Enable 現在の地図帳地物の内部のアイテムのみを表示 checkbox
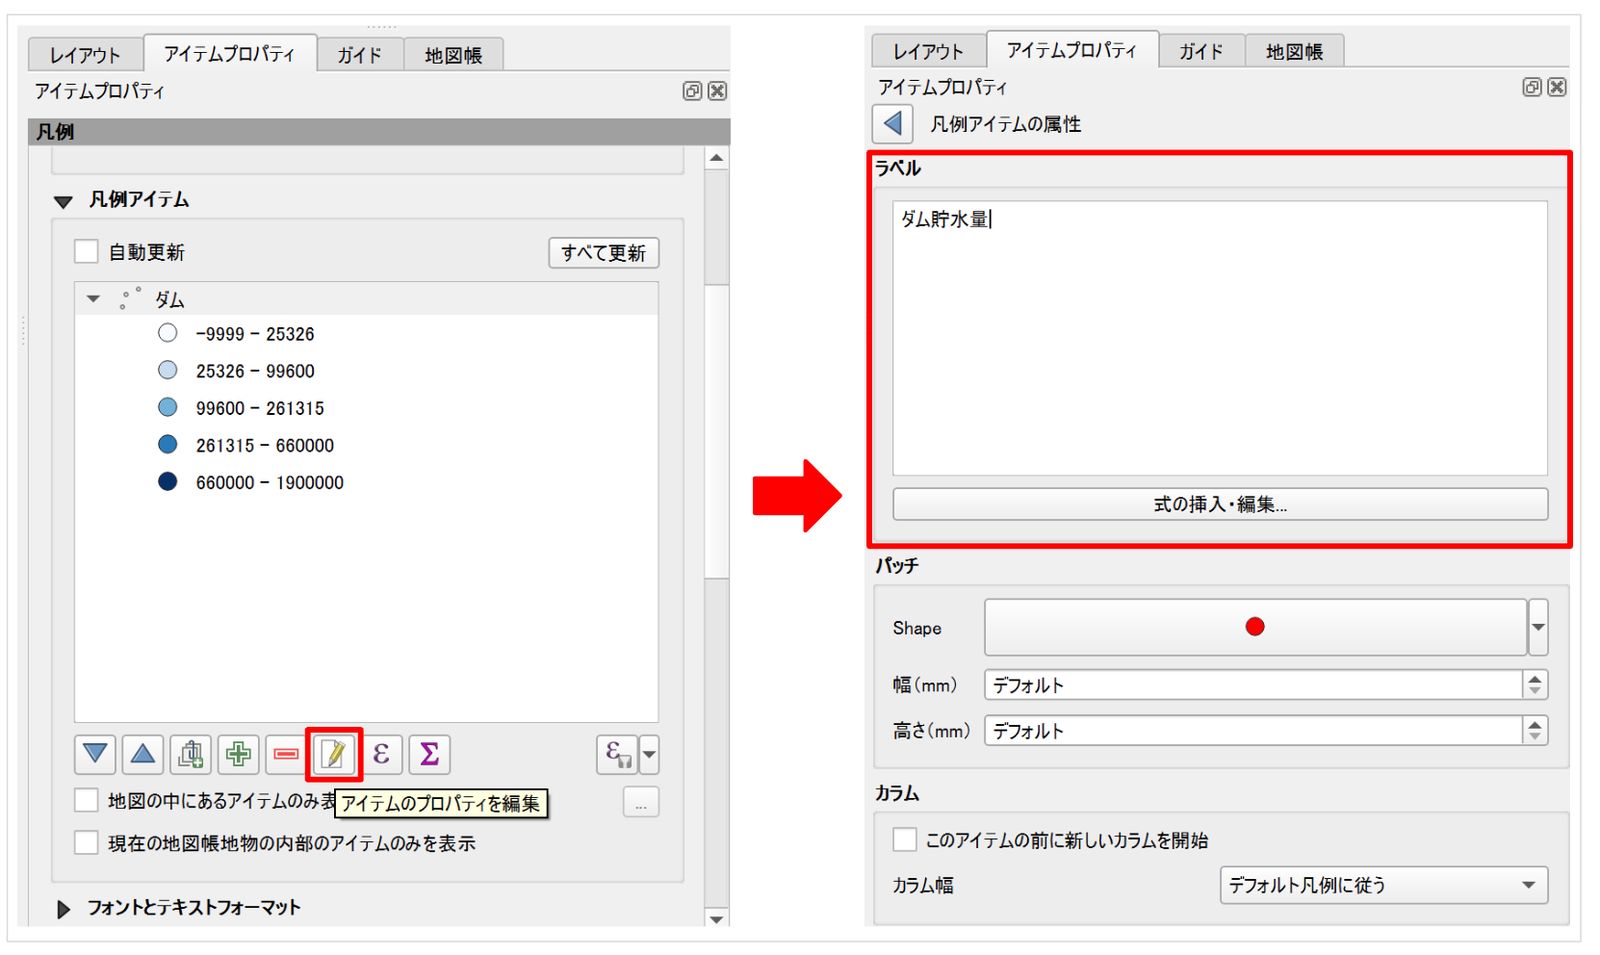1600x955 pixels. (x=87, y=842)
